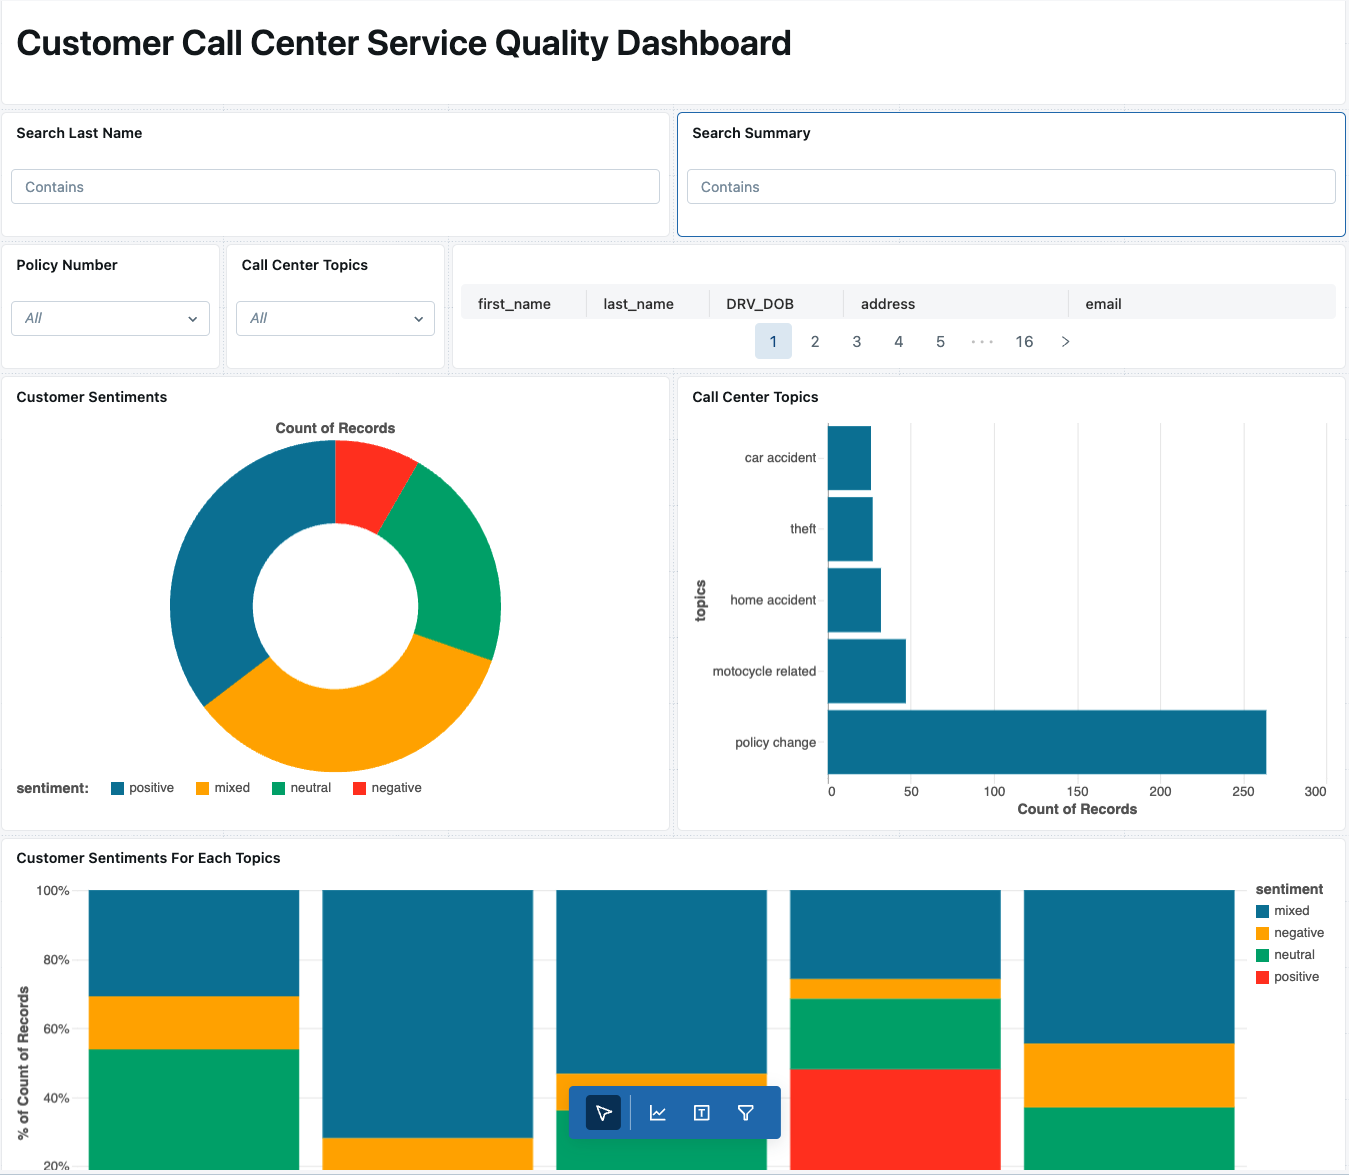Screen dimensions: 1349x1175
Task: Select the dashboard title text
Action: point(404,43)
